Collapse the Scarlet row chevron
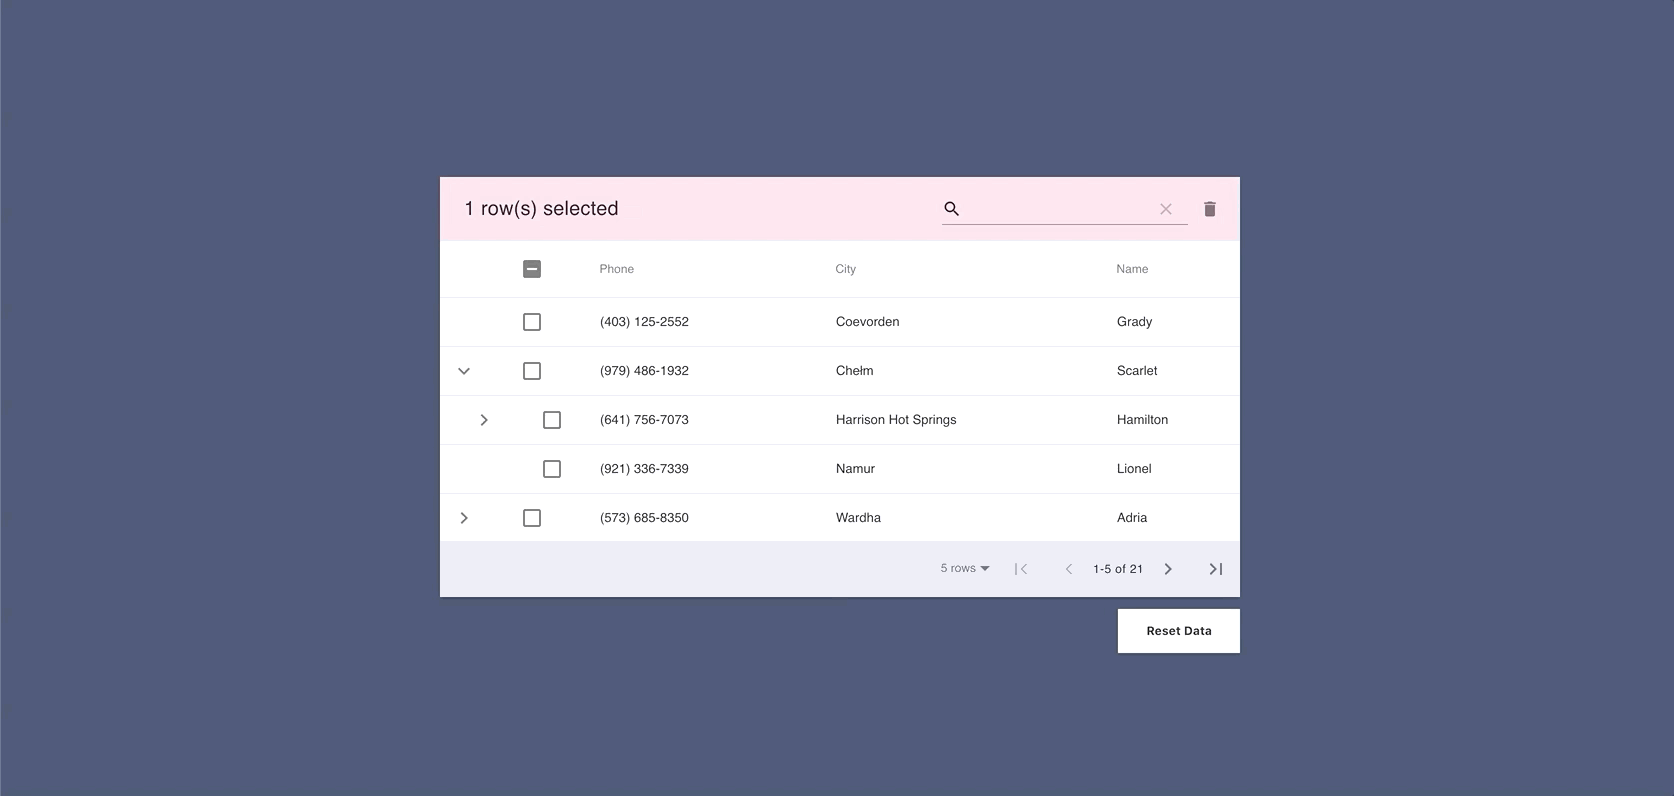 464,371
